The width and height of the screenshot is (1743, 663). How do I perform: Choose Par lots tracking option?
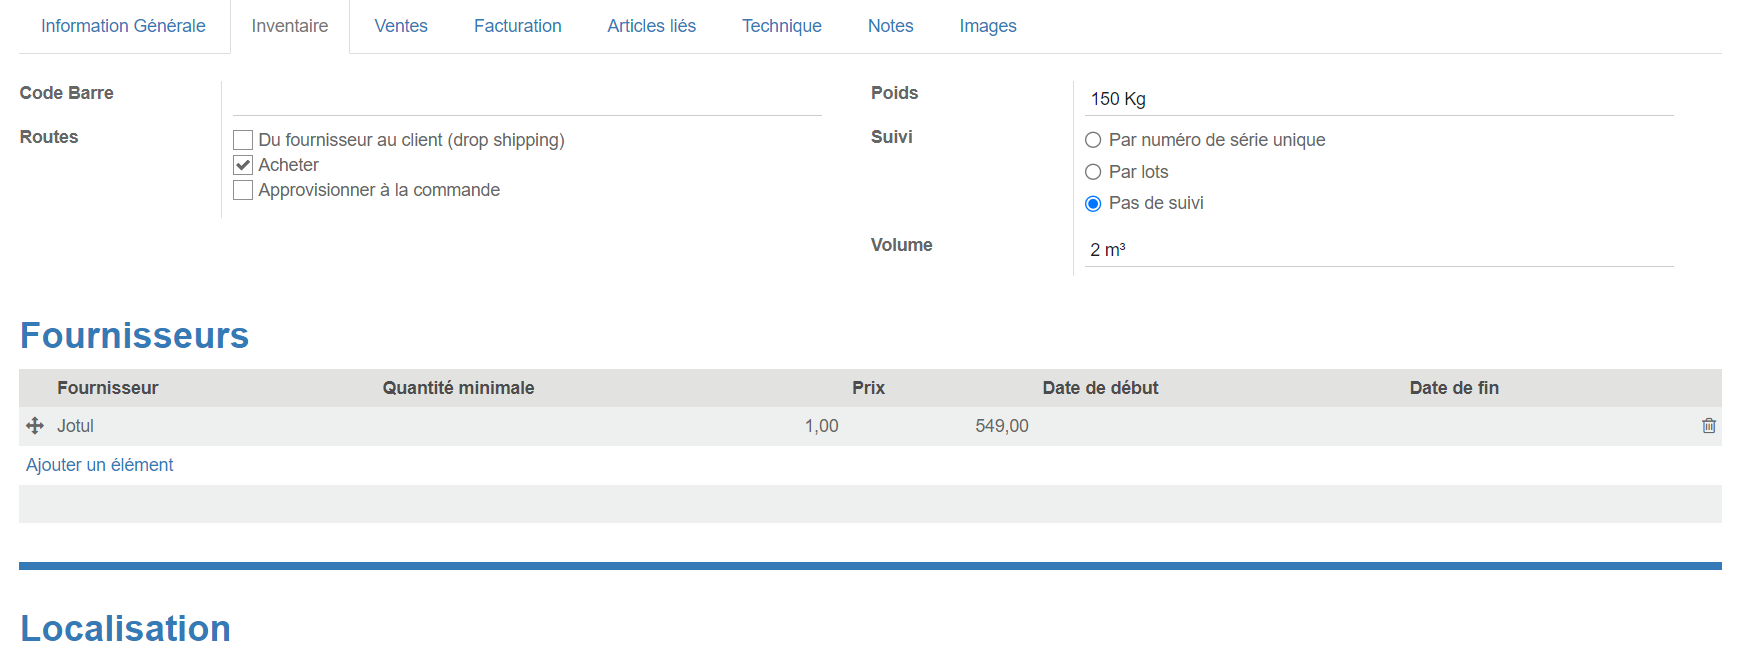coord(1093,172)
